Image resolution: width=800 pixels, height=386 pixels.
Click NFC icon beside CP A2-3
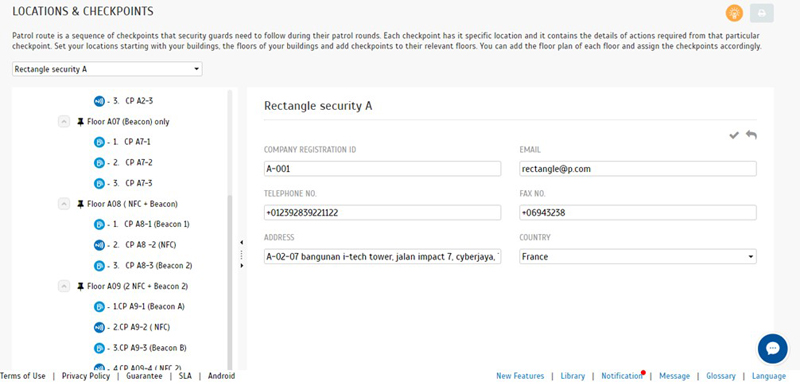[x=99, y=101]
